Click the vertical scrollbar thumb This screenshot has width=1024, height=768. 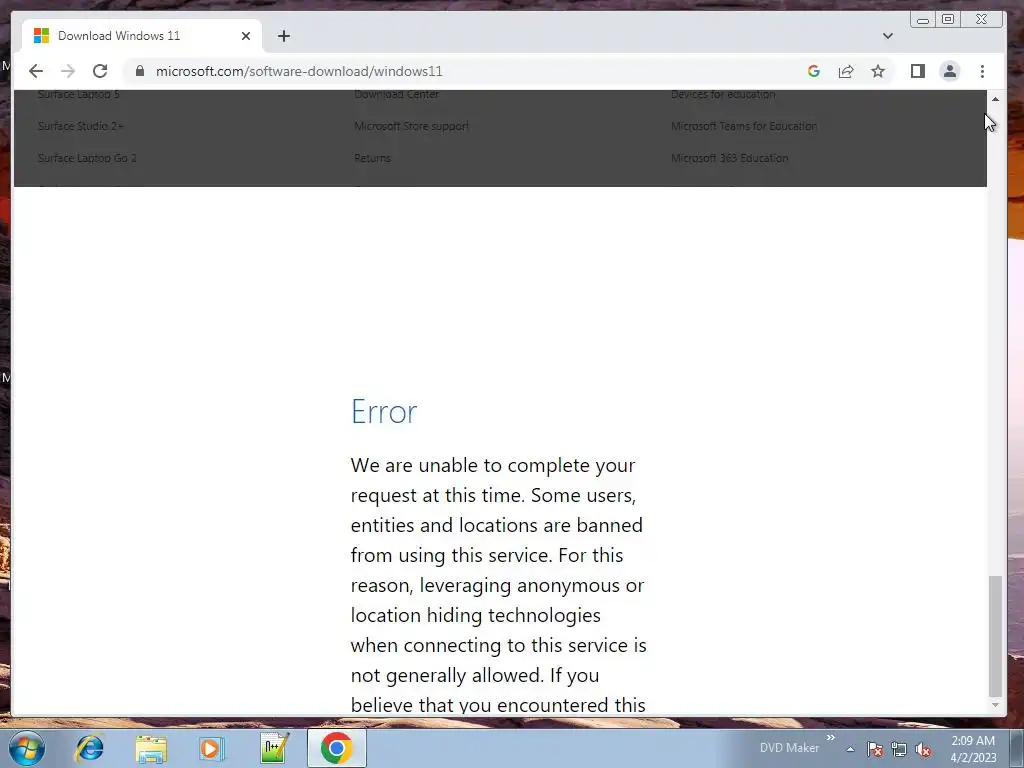(x=995, y=636)
